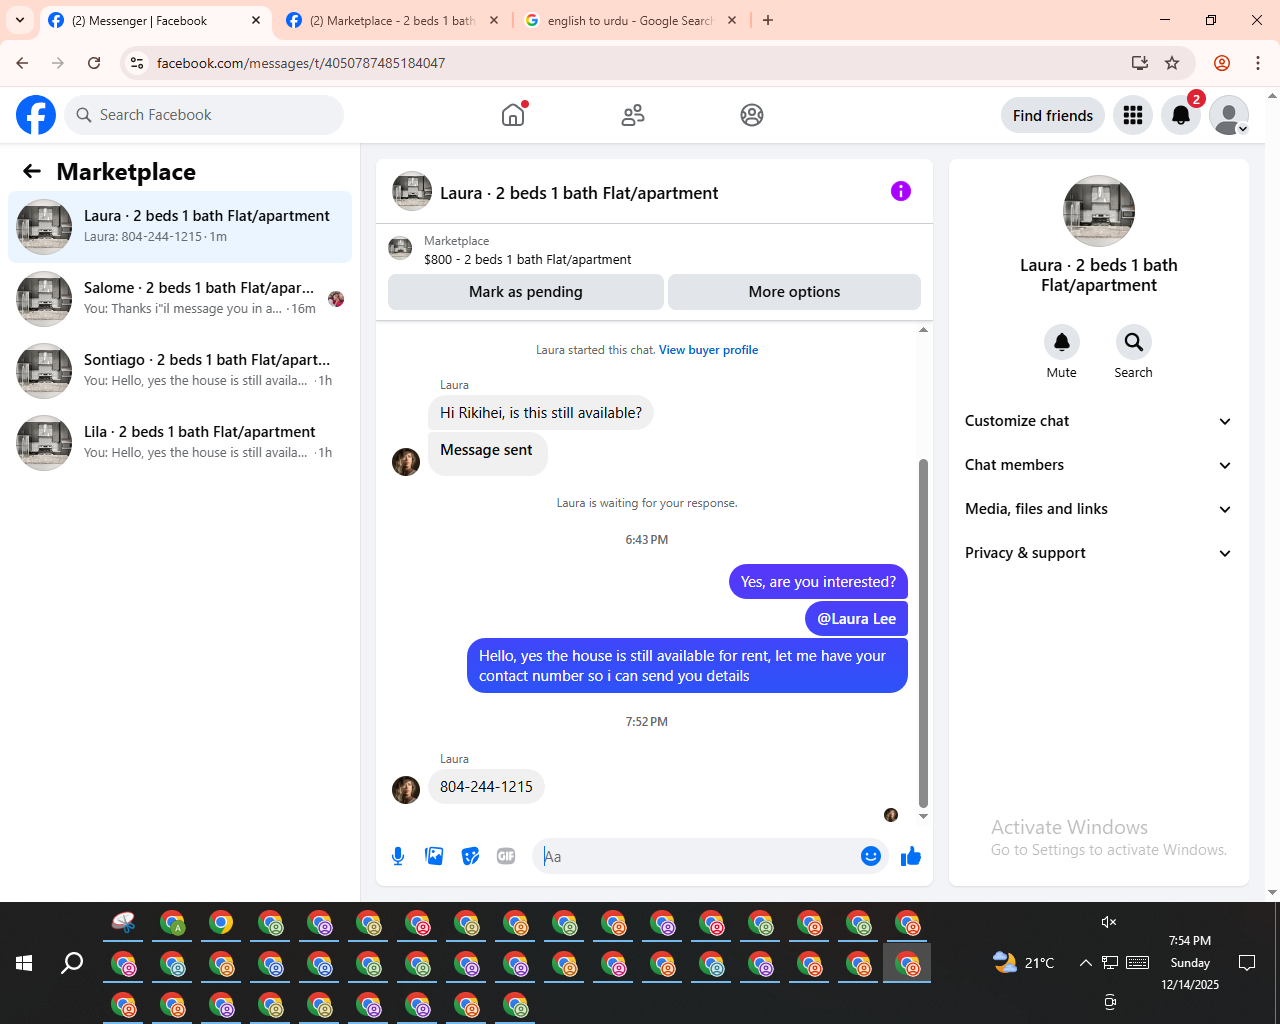Open weather widget showing 21°C
Screen dimensions: 1280x1024
point(1023,963)
